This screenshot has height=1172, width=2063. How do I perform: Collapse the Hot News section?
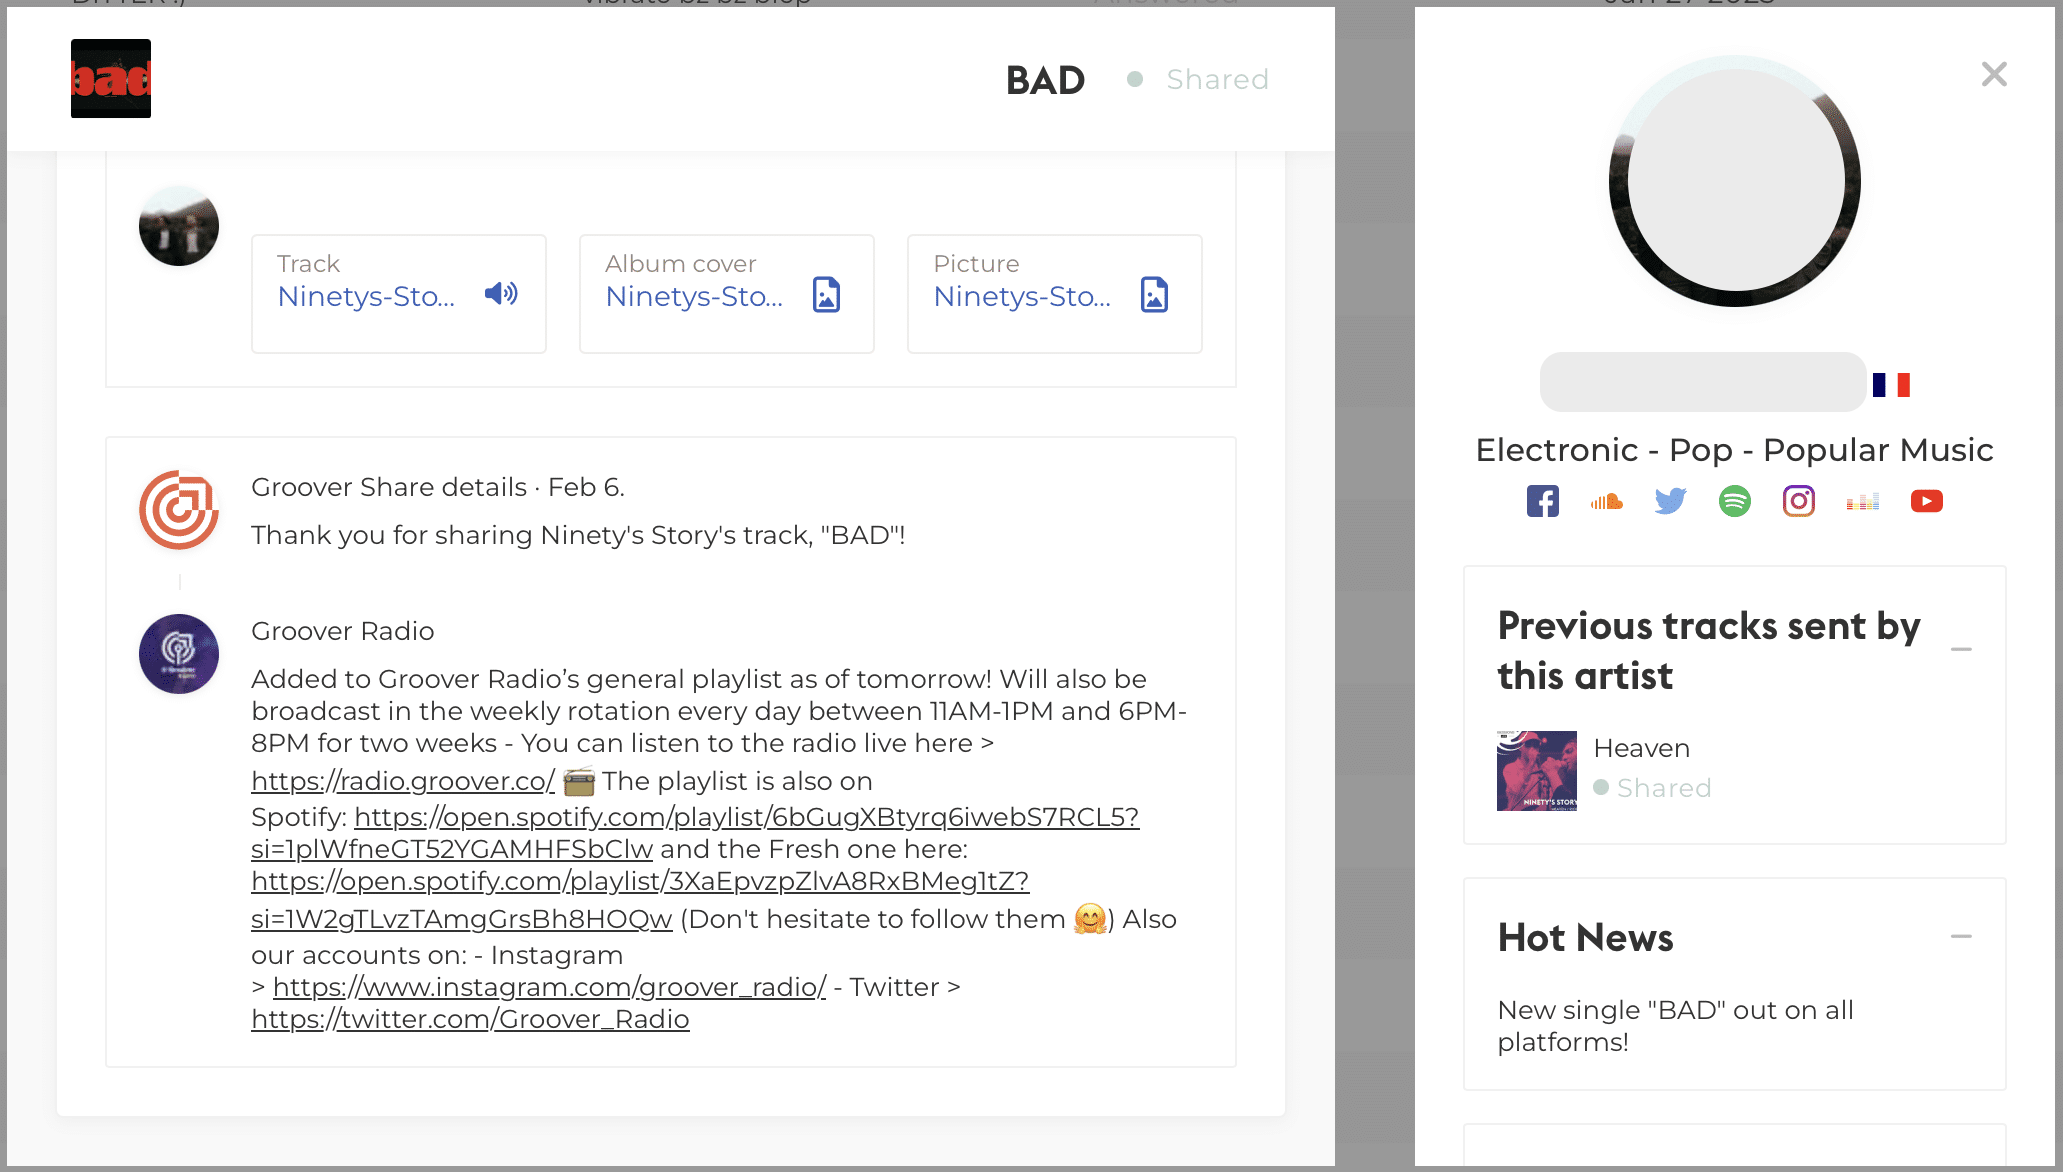(1961, 937)
